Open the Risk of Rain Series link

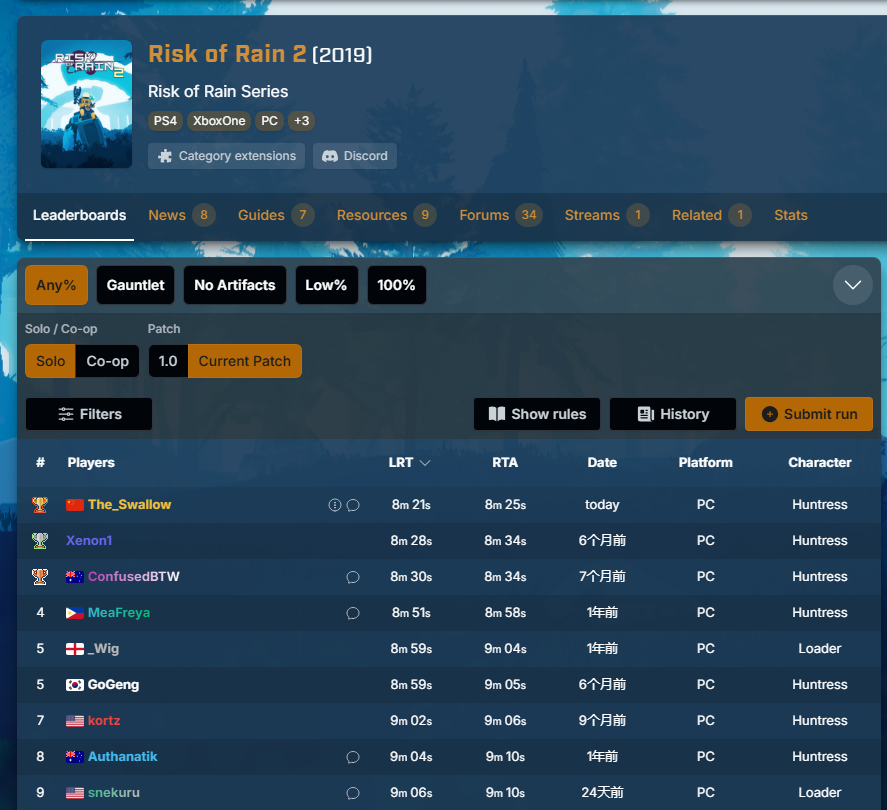coord(218,92)
